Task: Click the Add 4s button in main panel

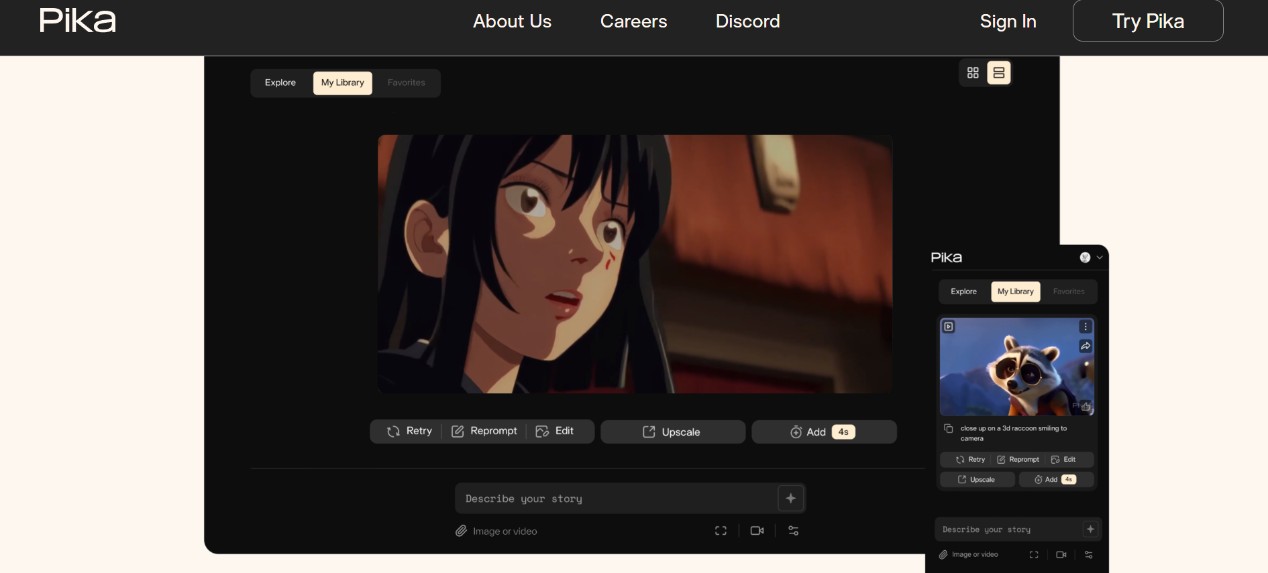Action: 823,432
